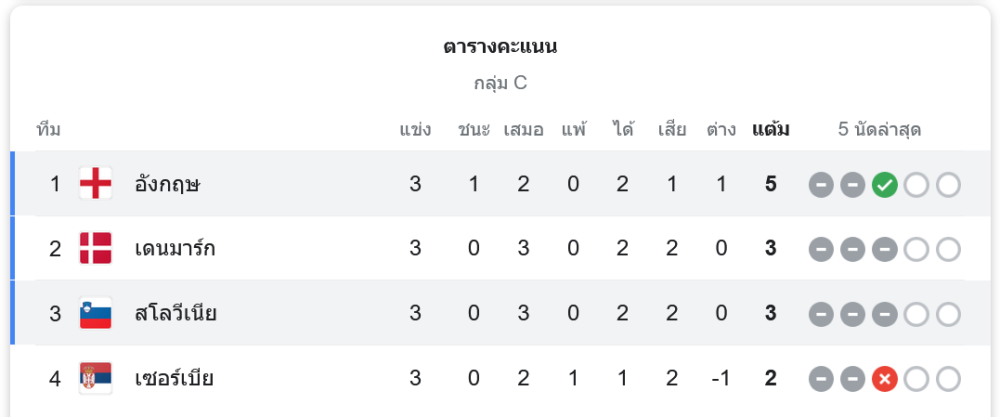
Task: Click England's last empty match circle
Action: pos(948,185)
